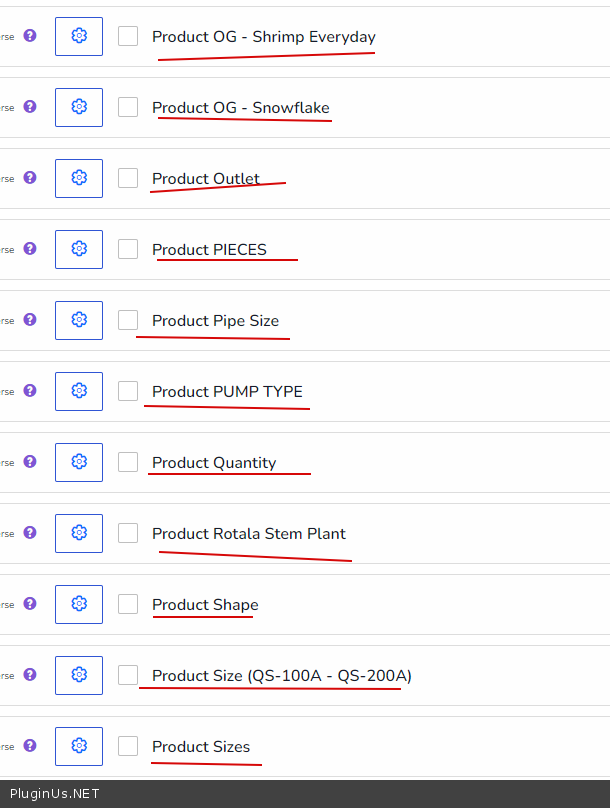Click the gear icon for Product Pipe Size

pos(79,320)
